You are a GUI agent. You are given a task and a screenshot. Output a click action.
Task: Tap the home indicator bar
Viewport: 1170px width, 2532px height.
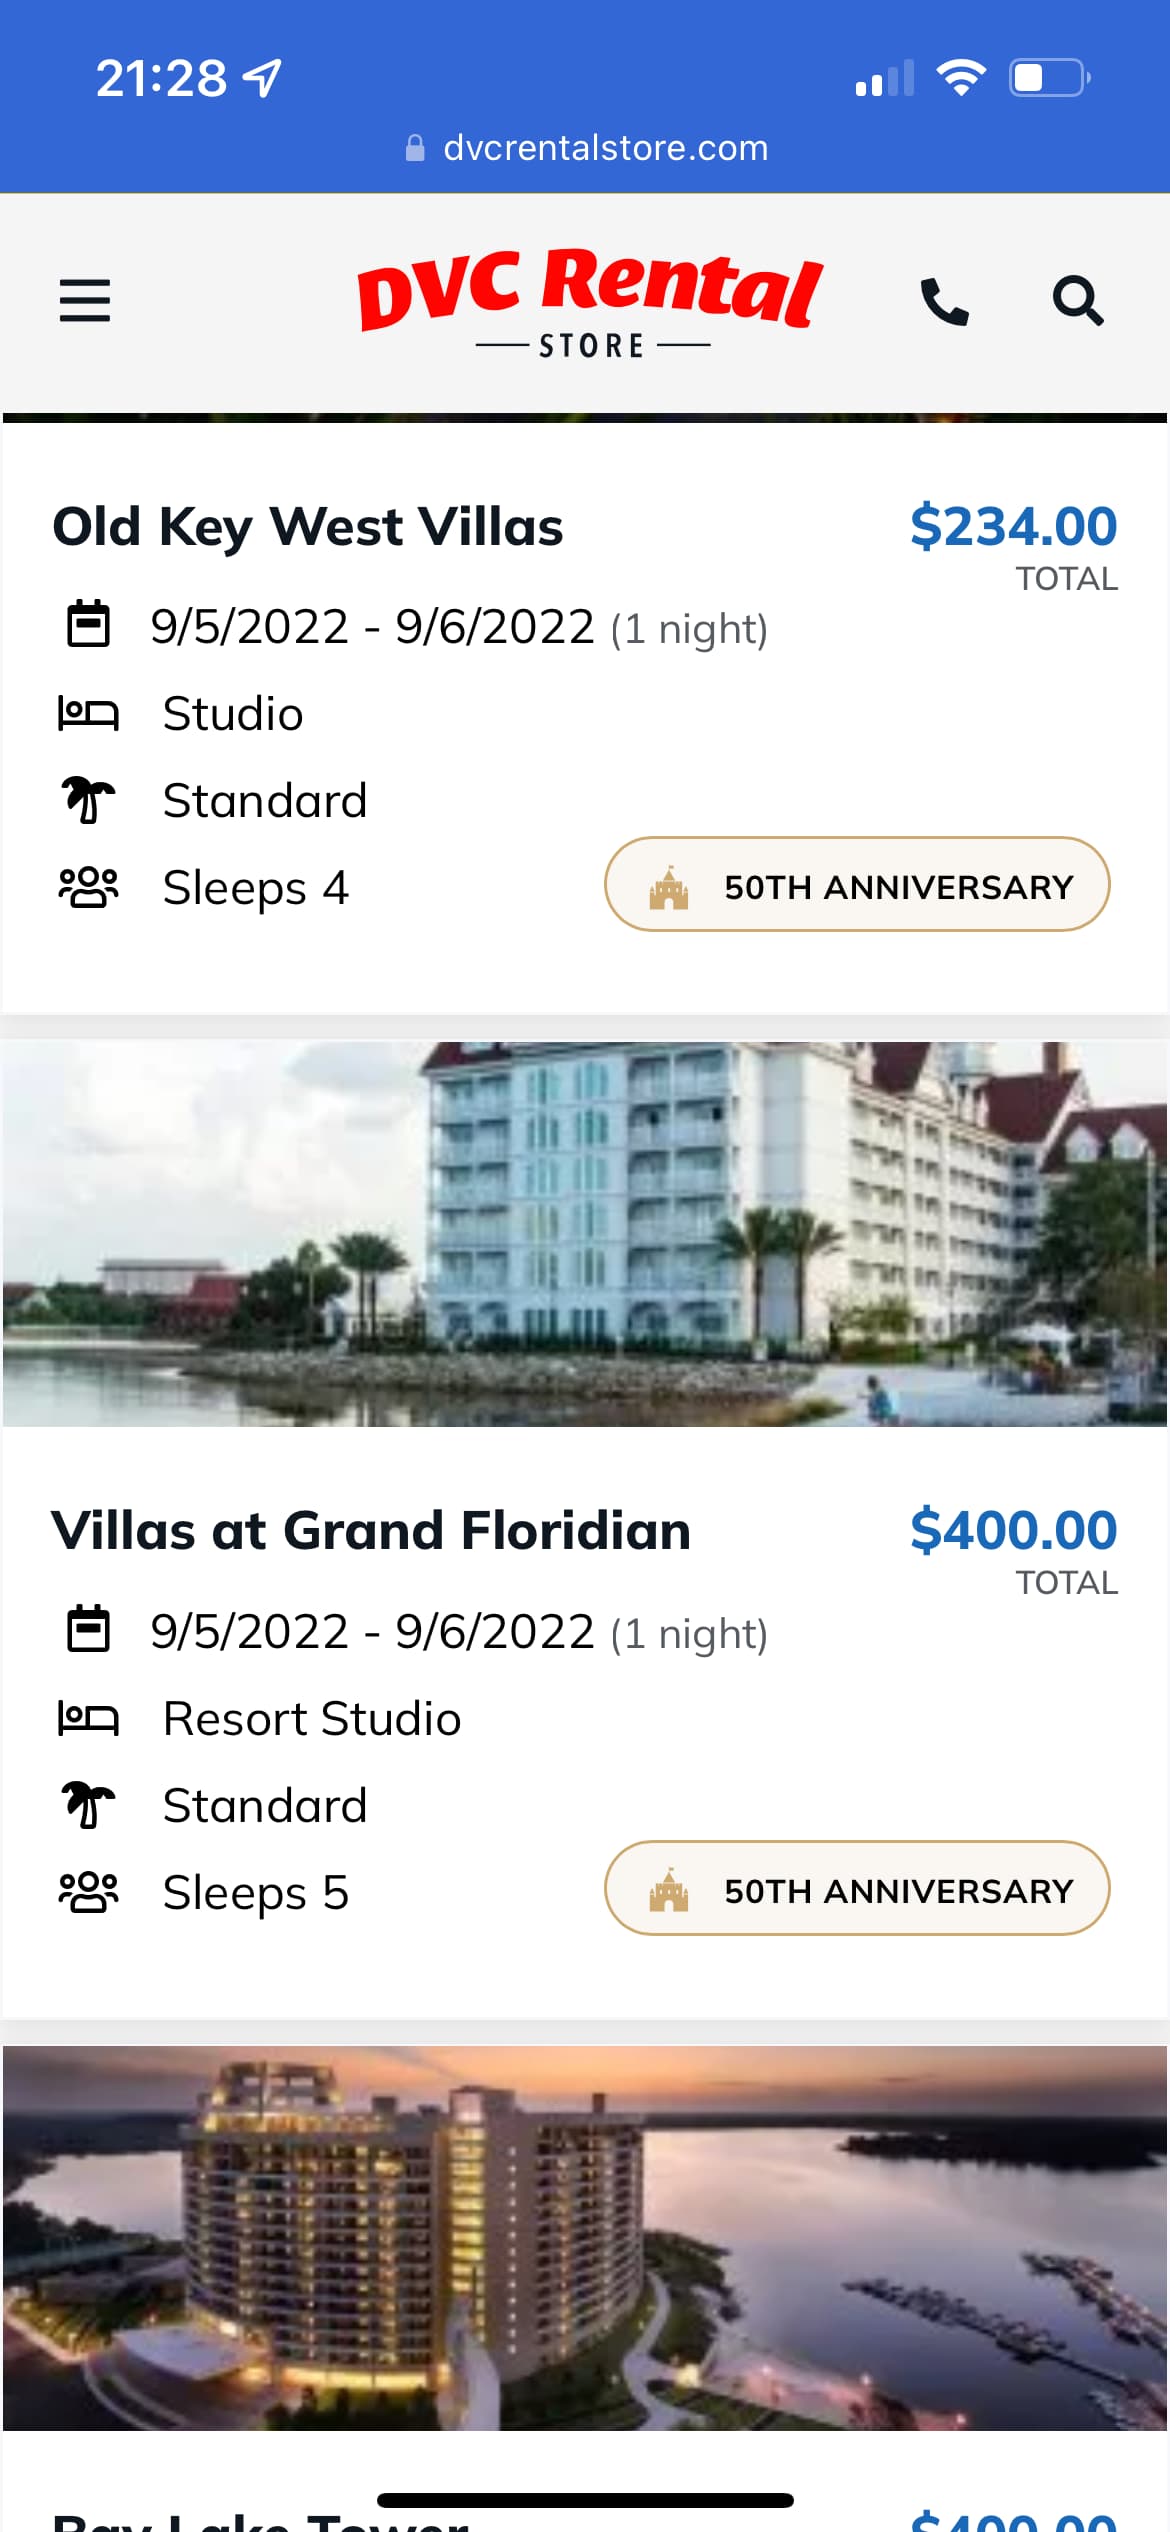[585, 2500]
